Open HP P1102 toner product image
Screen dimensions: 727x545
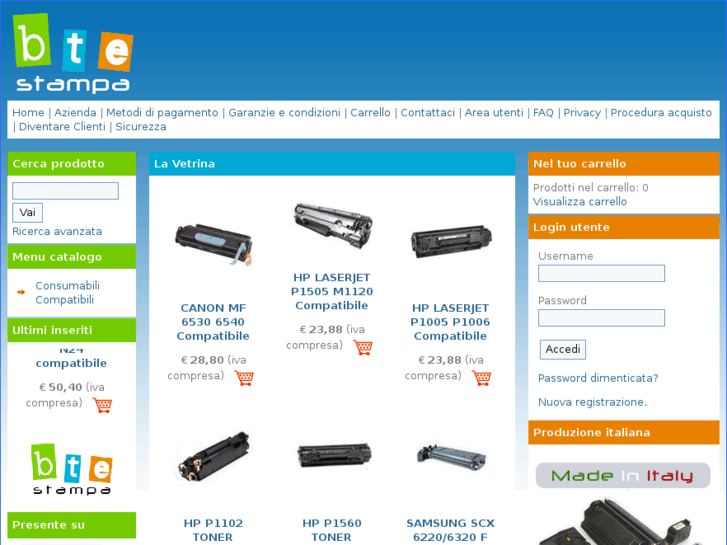pos(213,457)
